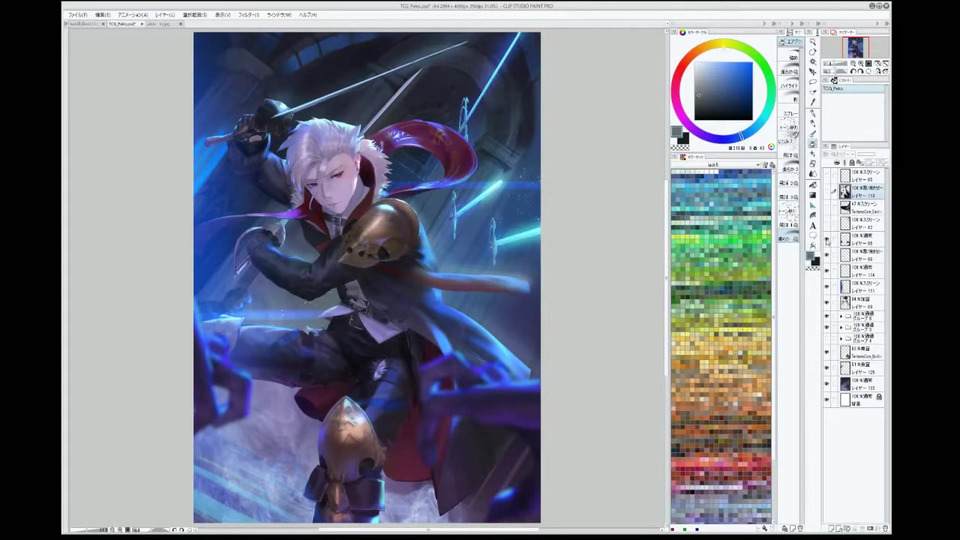
Task: Click the Lock Layer icon in layer toolbar
Action: click(x=852, y=163)
